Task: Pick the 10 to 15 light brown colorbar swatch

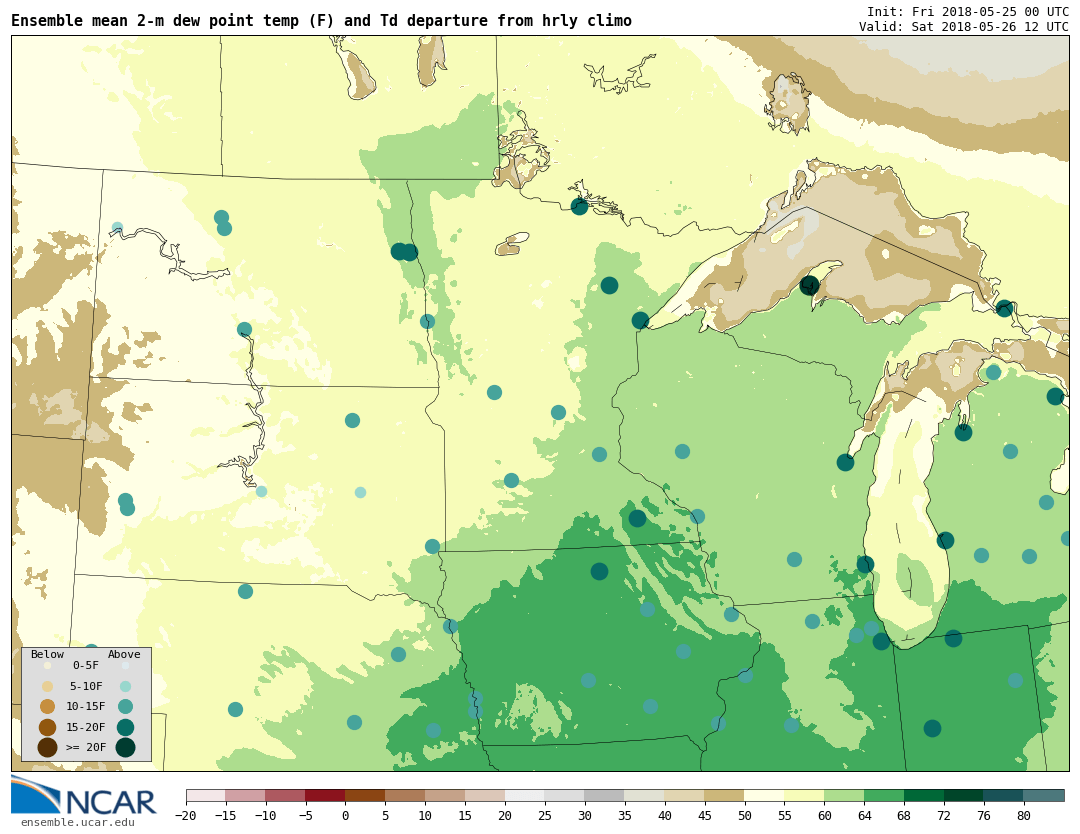Action: (446, 796)
